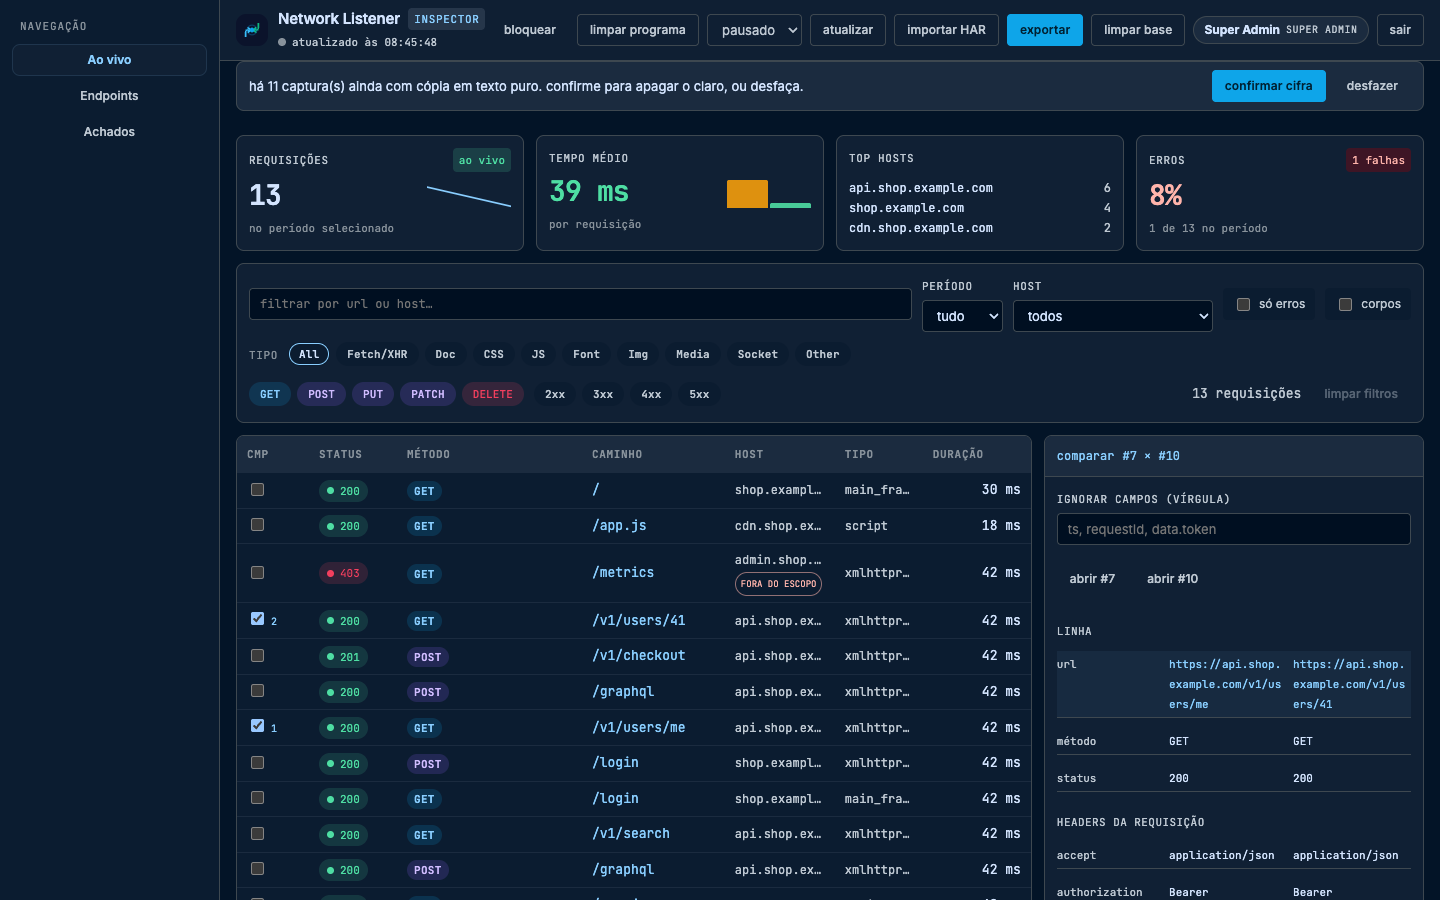This screenshot has height=900, width=1440.
Task: Go to Endpoints in the sidebar
Action: [x=109, y=96]
